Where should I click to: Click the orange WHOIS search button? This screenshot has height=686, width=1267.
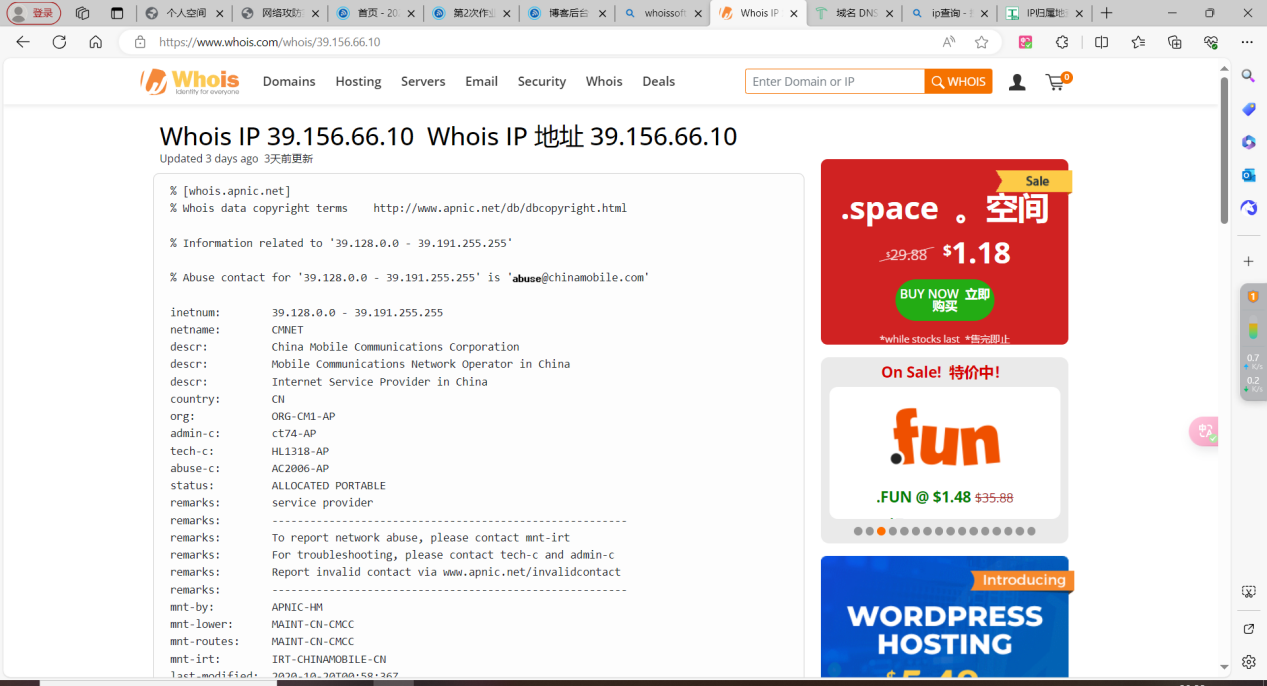pos(958,82)
